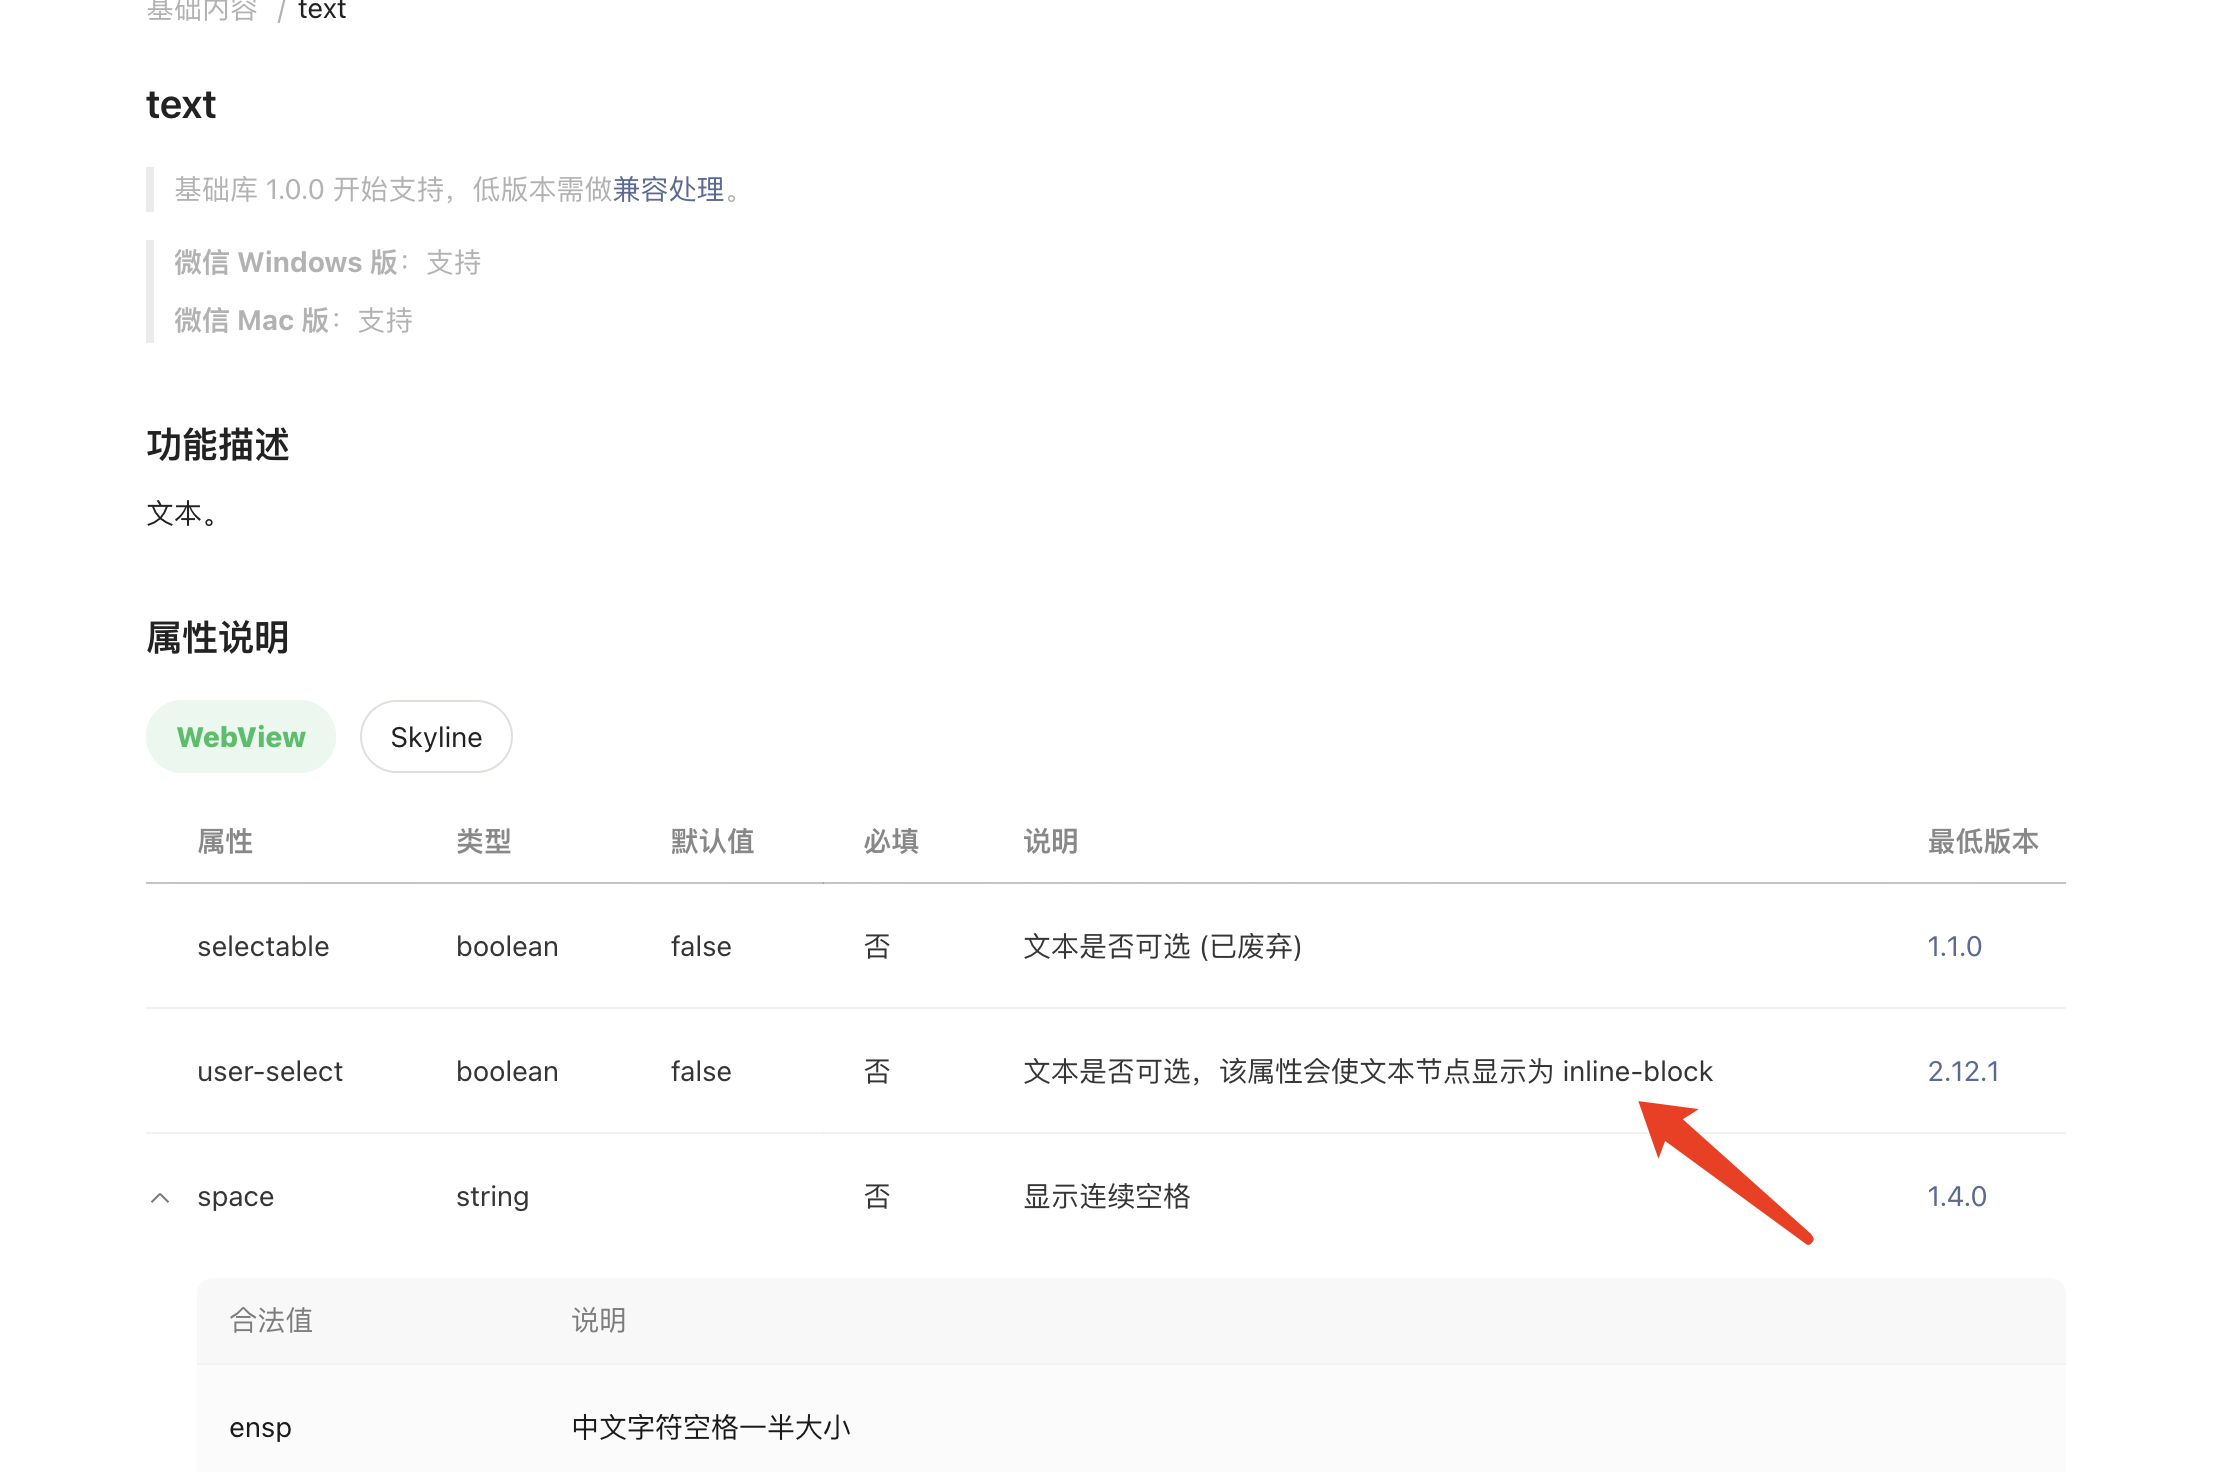Click the main text page title
This screenshot has width=2236, height=1472.
coord(180,104)
